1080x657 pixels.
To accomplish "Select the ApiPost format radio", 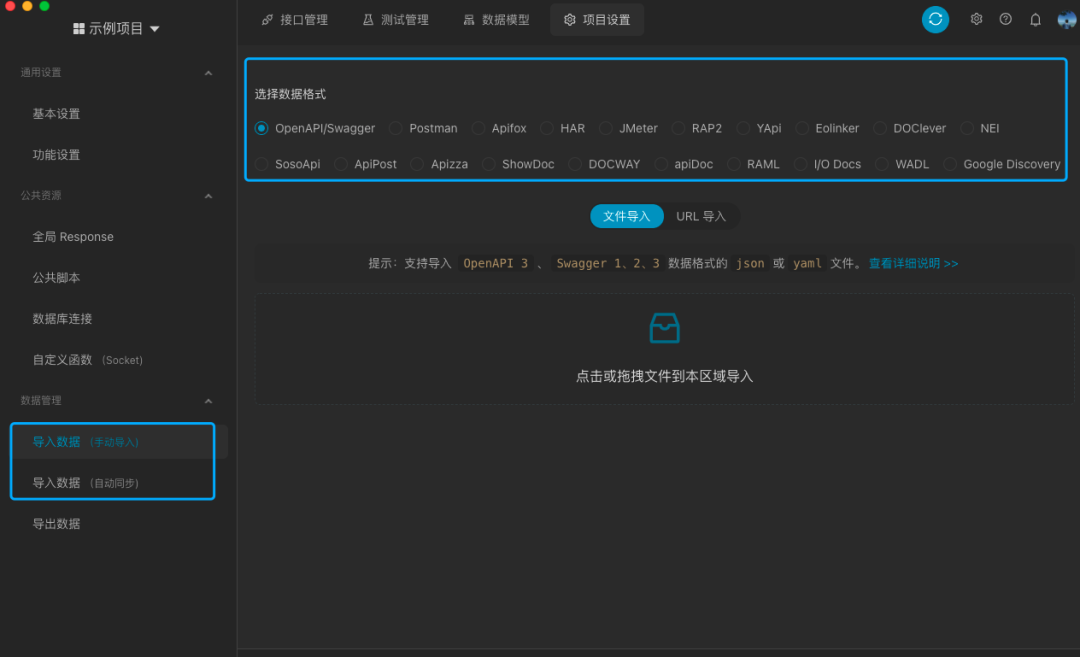I will tap(340, 164).
